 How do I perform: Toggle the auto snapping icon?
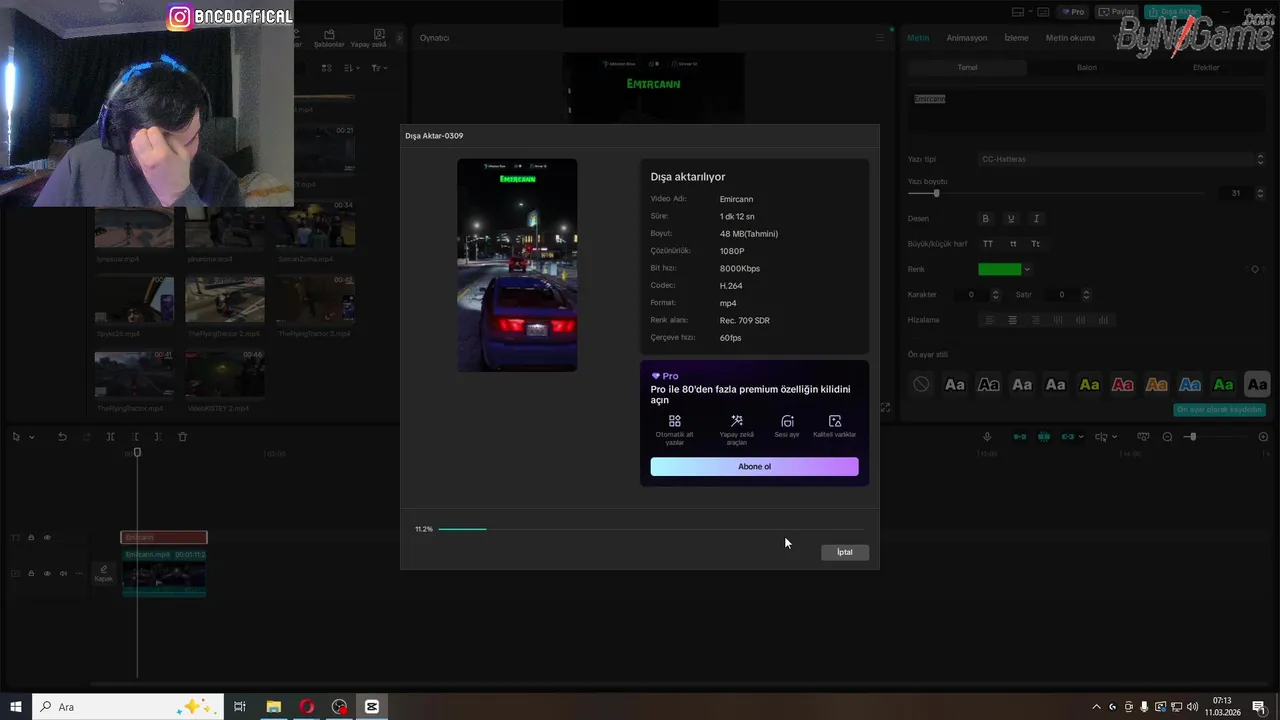coord(1044,437)
